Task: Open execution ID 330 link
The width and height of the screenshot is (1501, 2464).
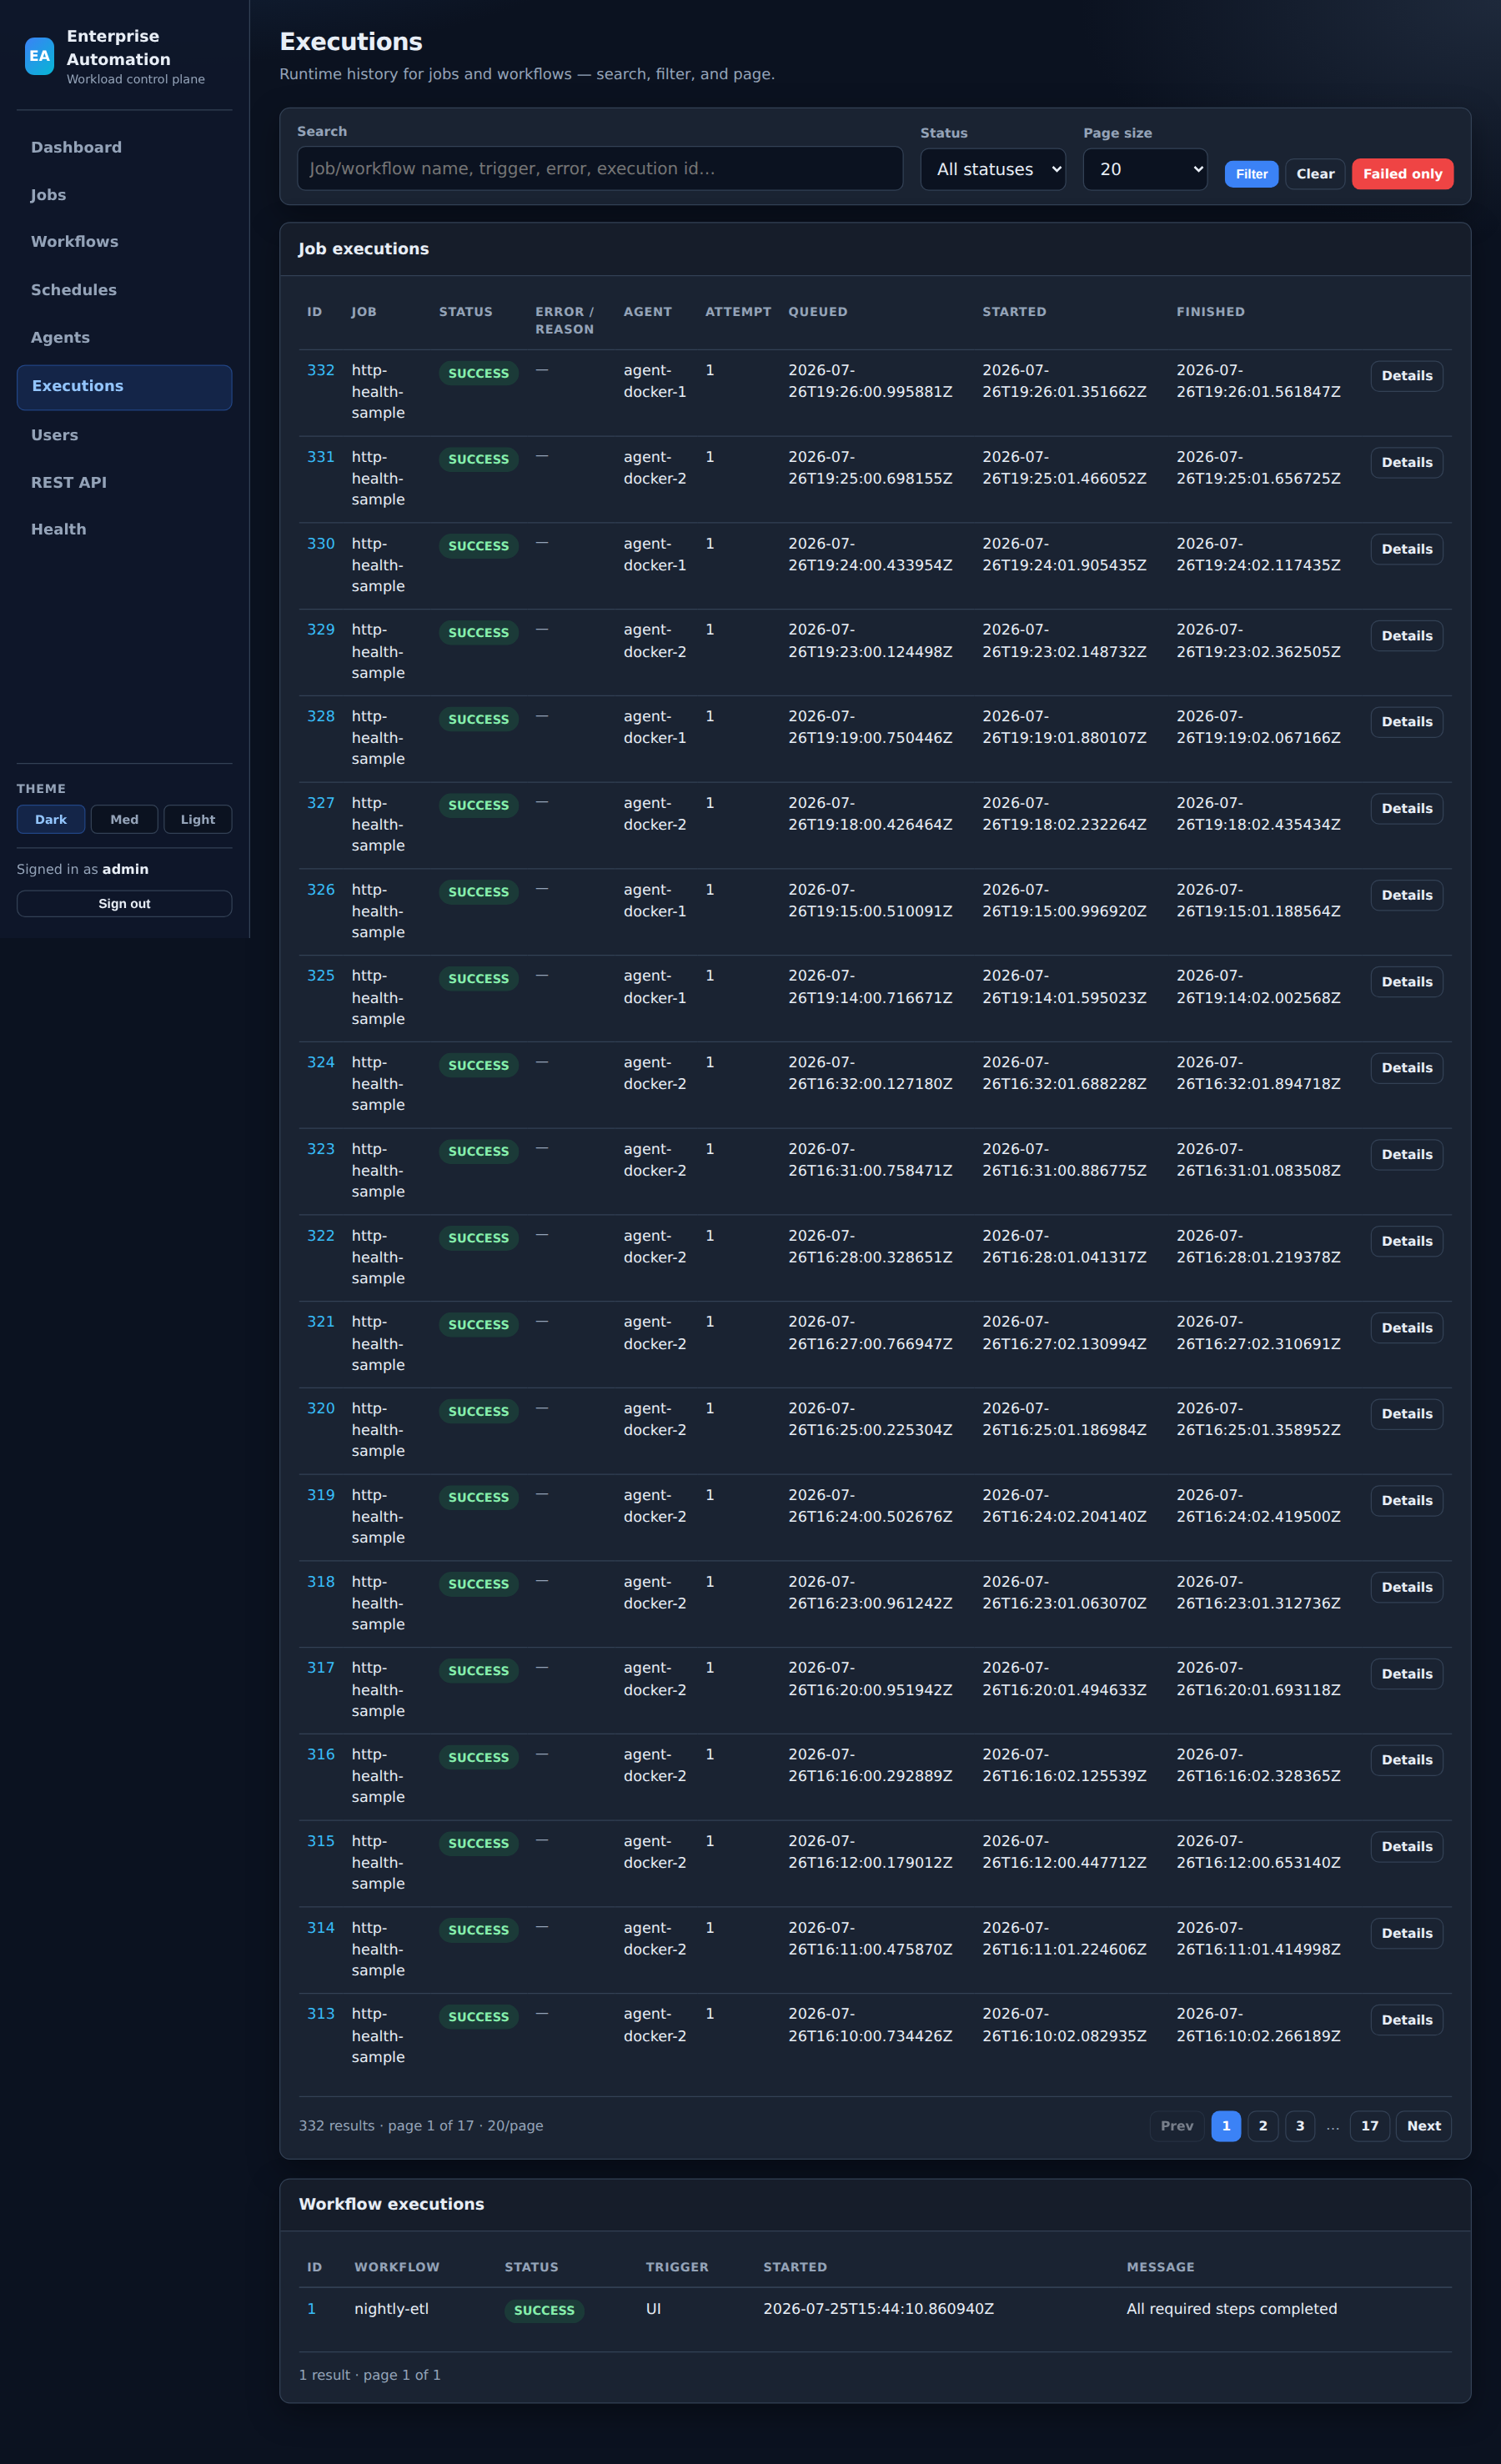Action: pos(320,543)
